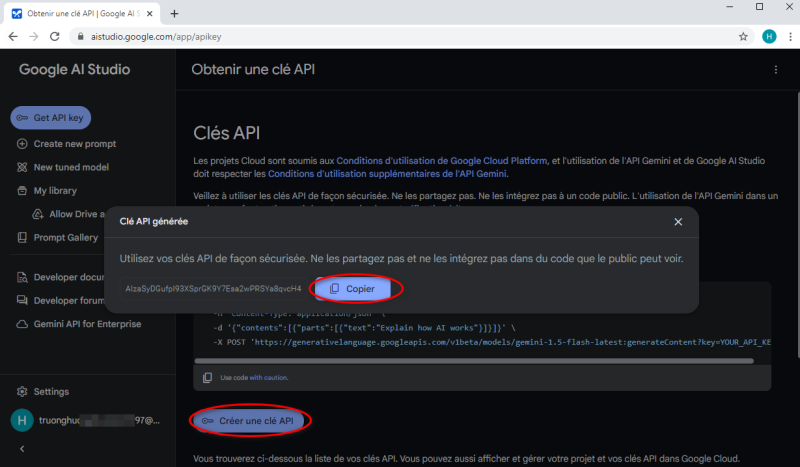This screenshot has height=467, width=800.
Task: Click the address bar URL
Action: tap(156, 37)
